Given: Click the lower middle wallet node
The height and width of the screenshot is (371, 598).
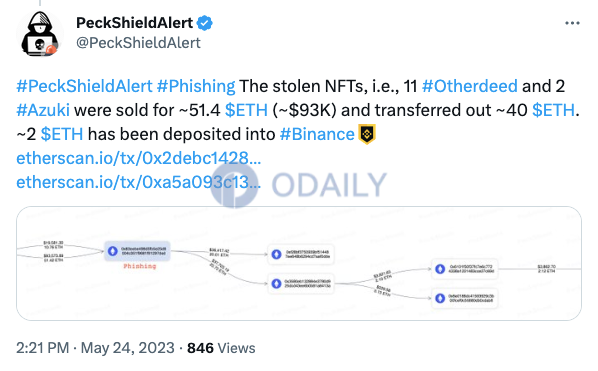Looking at the screenshot, I should [301, 283].
